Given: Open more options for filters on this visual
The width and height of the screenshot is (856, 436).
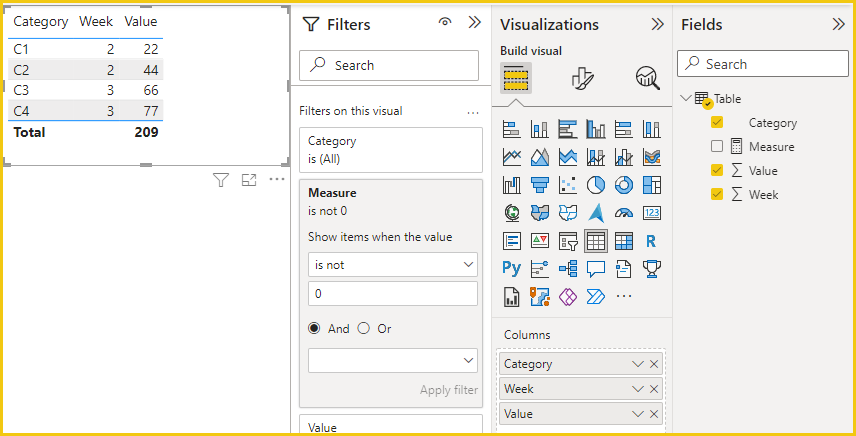Looking at the screenshot, I should [x=473, y=112].
